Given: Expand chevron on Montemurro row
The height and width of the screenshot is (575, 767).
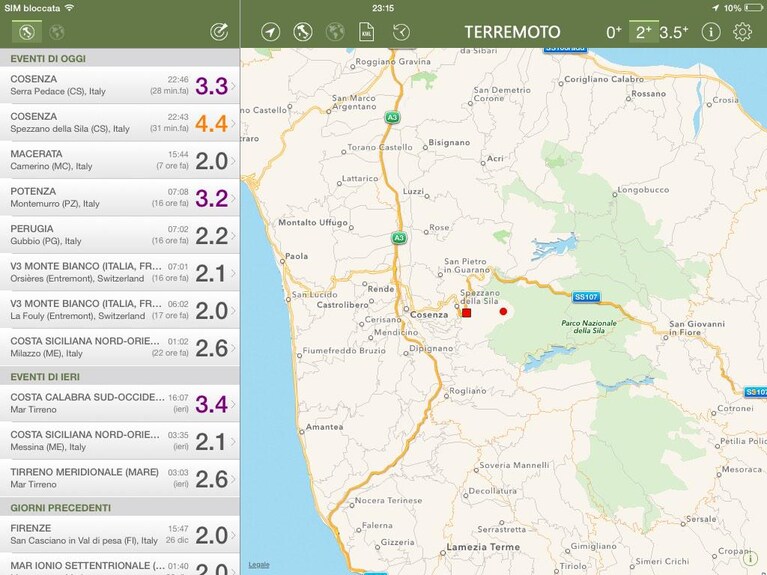Looking at the screenshot, I should pyautogui.click(x=233, y=198).
